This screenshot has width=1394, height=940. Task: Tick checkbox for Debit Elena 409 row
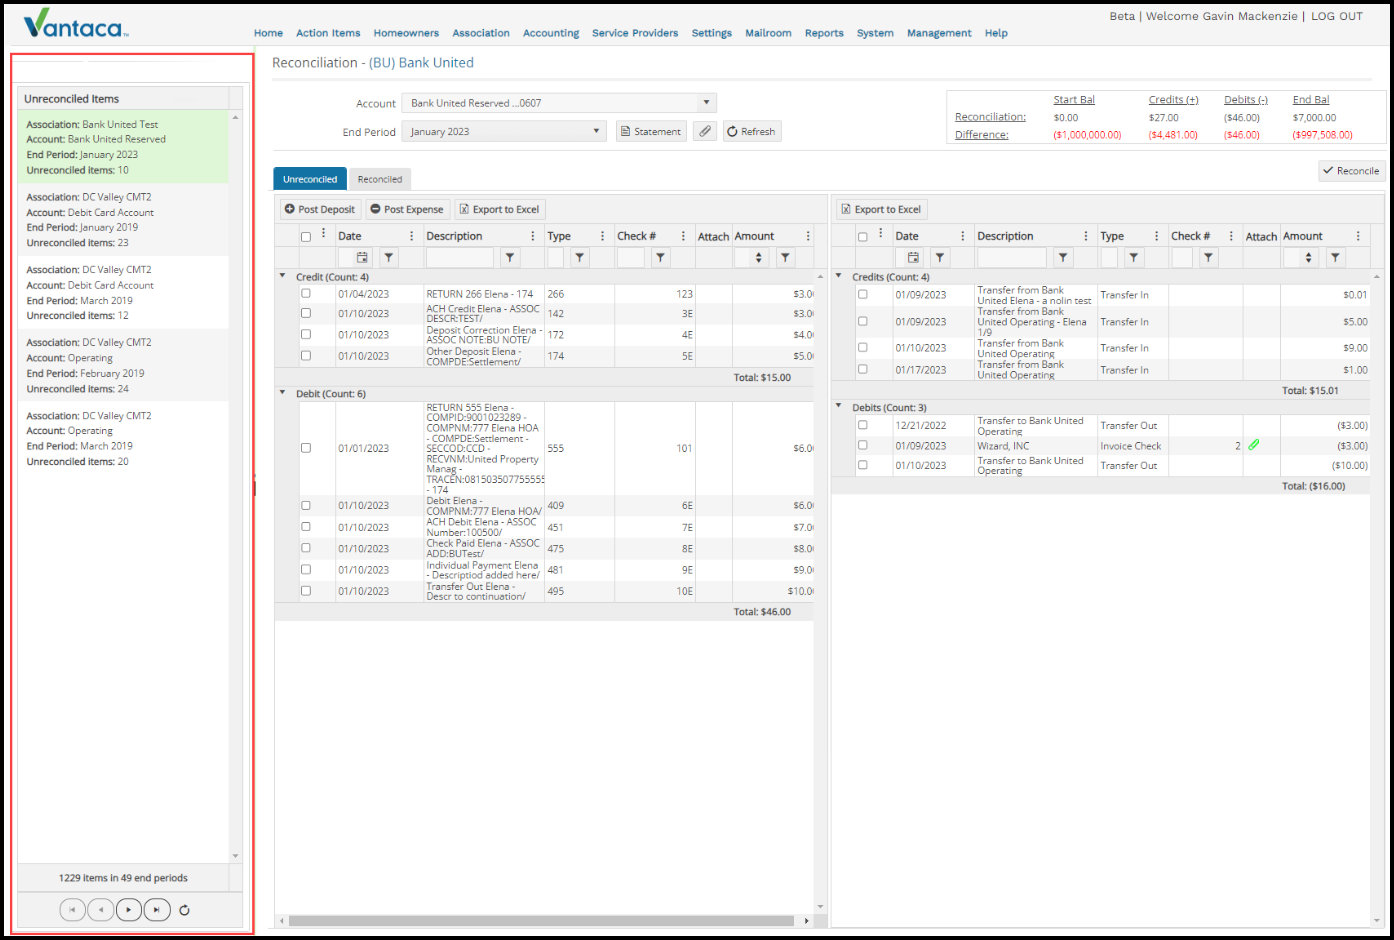(x=306, y=505)
